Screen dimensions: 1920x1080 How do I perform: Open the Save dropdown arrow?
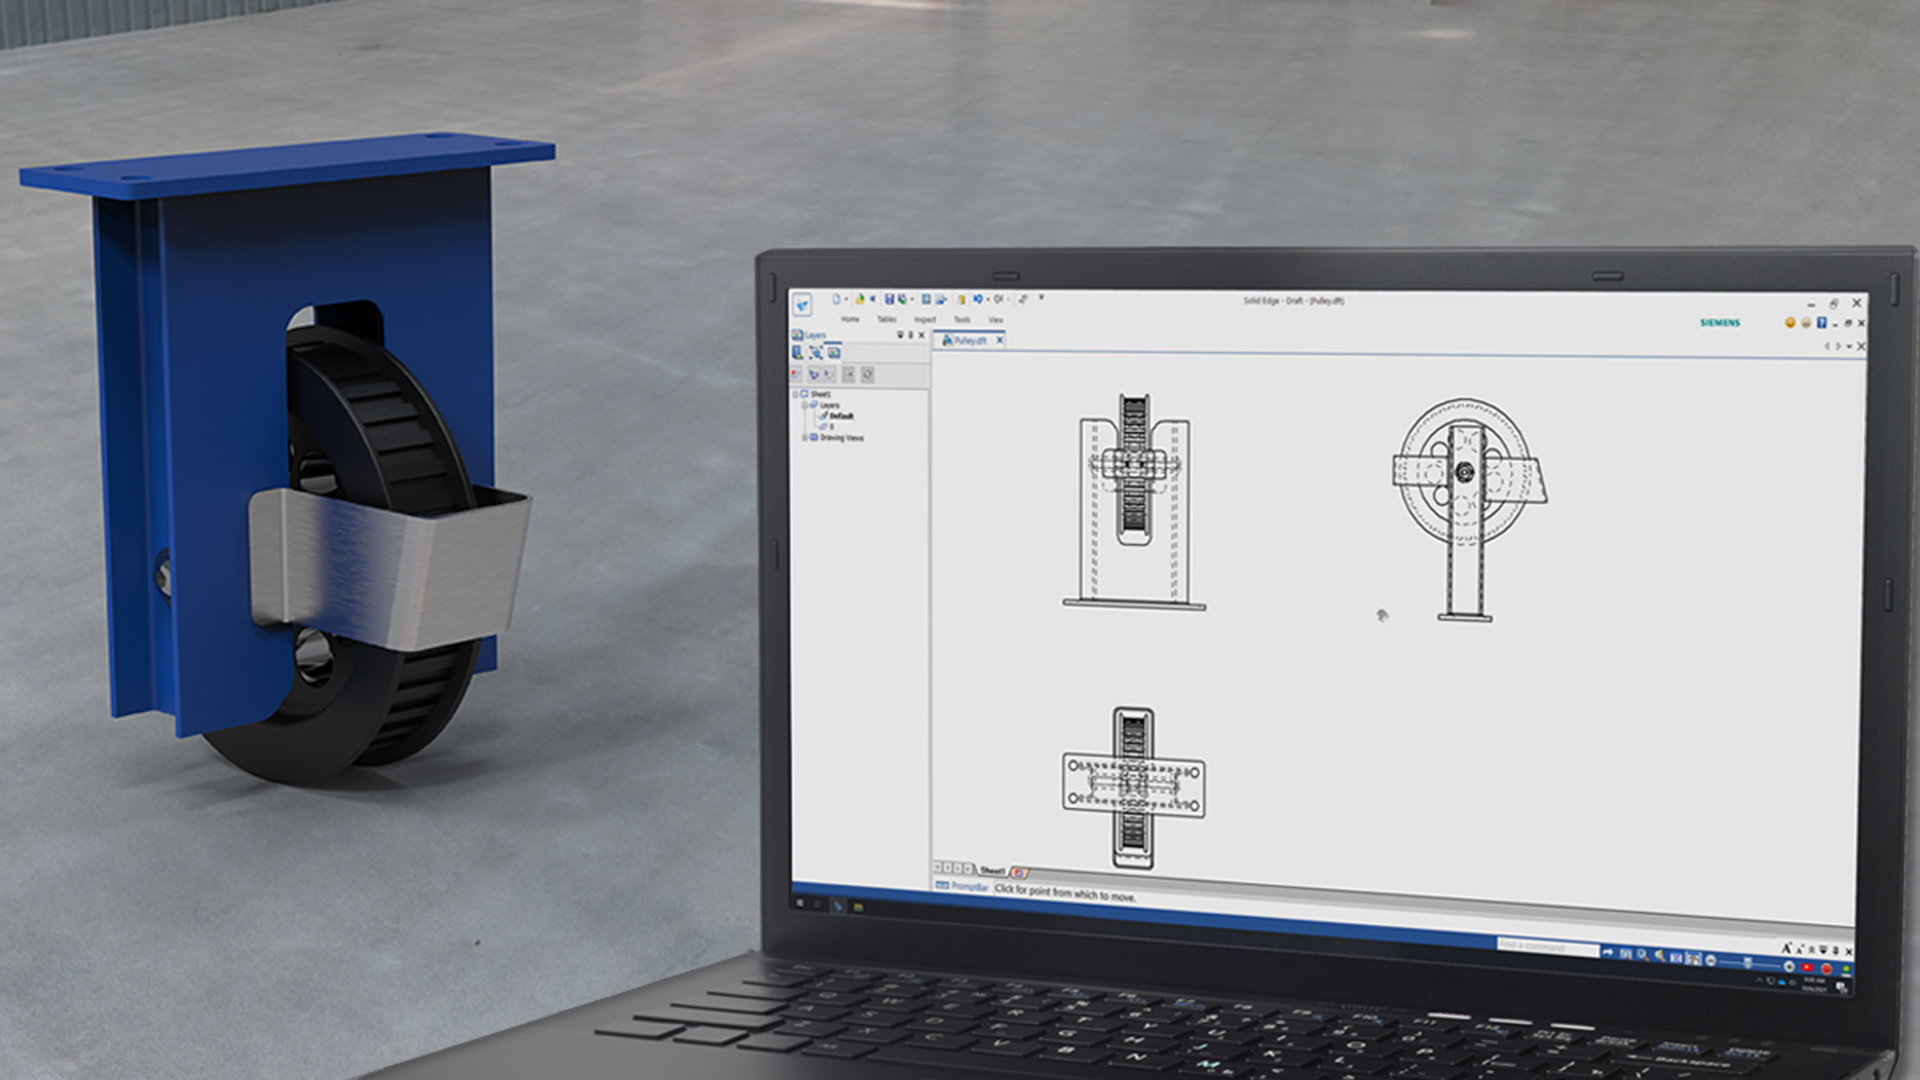pos(913,298)
